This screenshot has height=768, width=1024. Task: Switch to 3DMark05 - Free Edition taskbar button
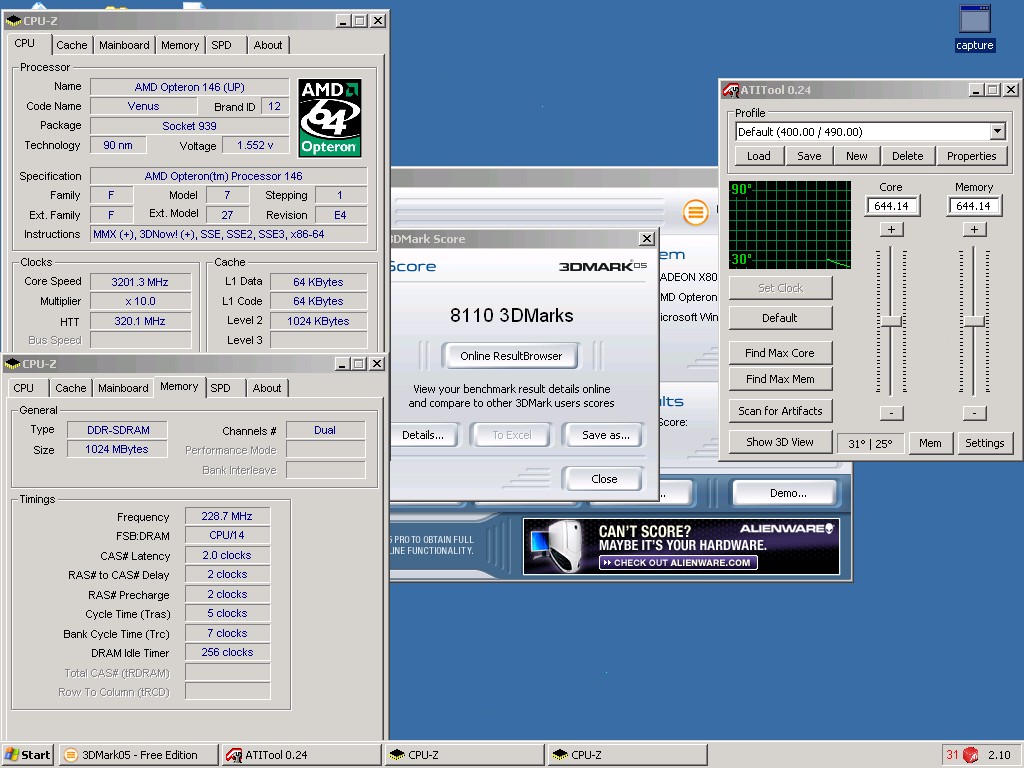[138, 755]
